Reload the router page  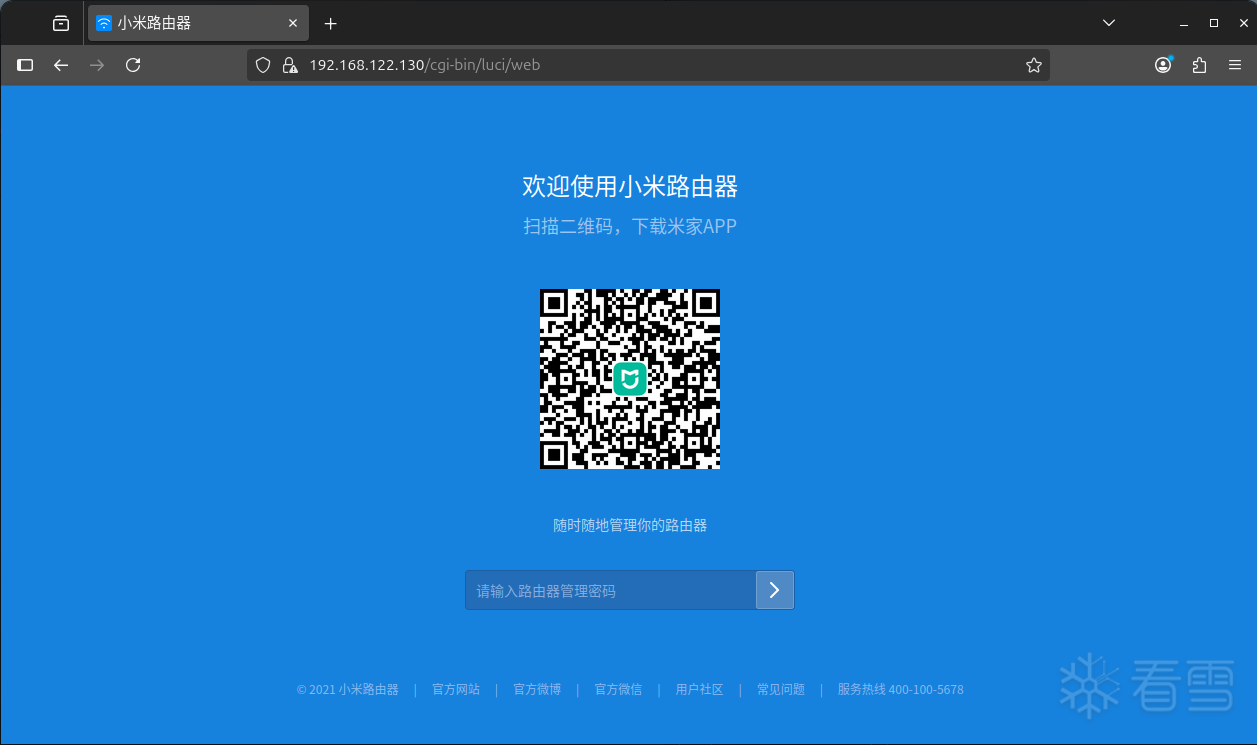click(133, 65)
